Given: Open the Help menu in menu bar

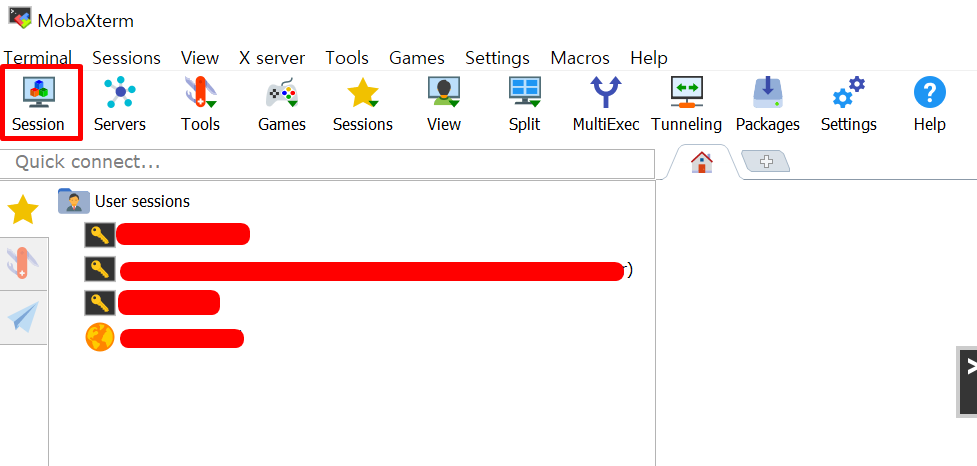Looking at the screenshot, I should [x=649, y=58].
